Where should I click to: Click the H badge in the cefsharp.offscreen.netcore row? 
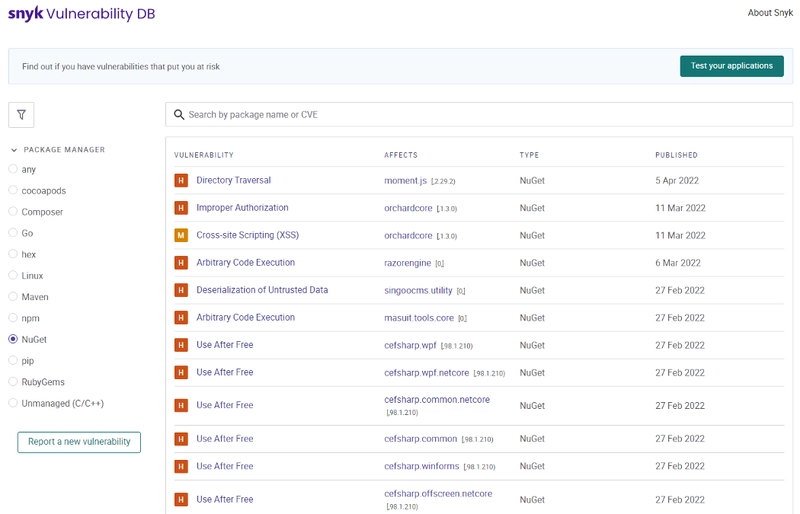point(181,499)
